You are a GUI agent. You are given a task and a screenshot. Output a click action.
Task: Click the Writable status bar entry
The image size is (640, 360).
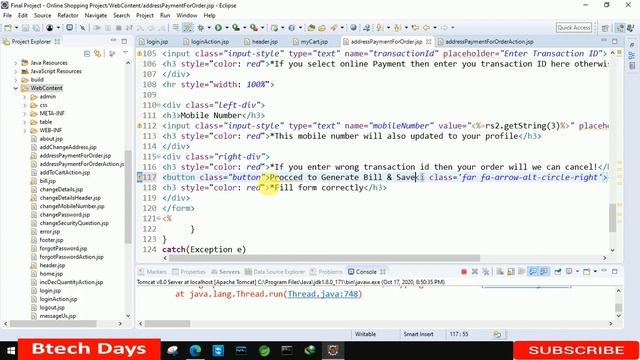tap(365, 334)
